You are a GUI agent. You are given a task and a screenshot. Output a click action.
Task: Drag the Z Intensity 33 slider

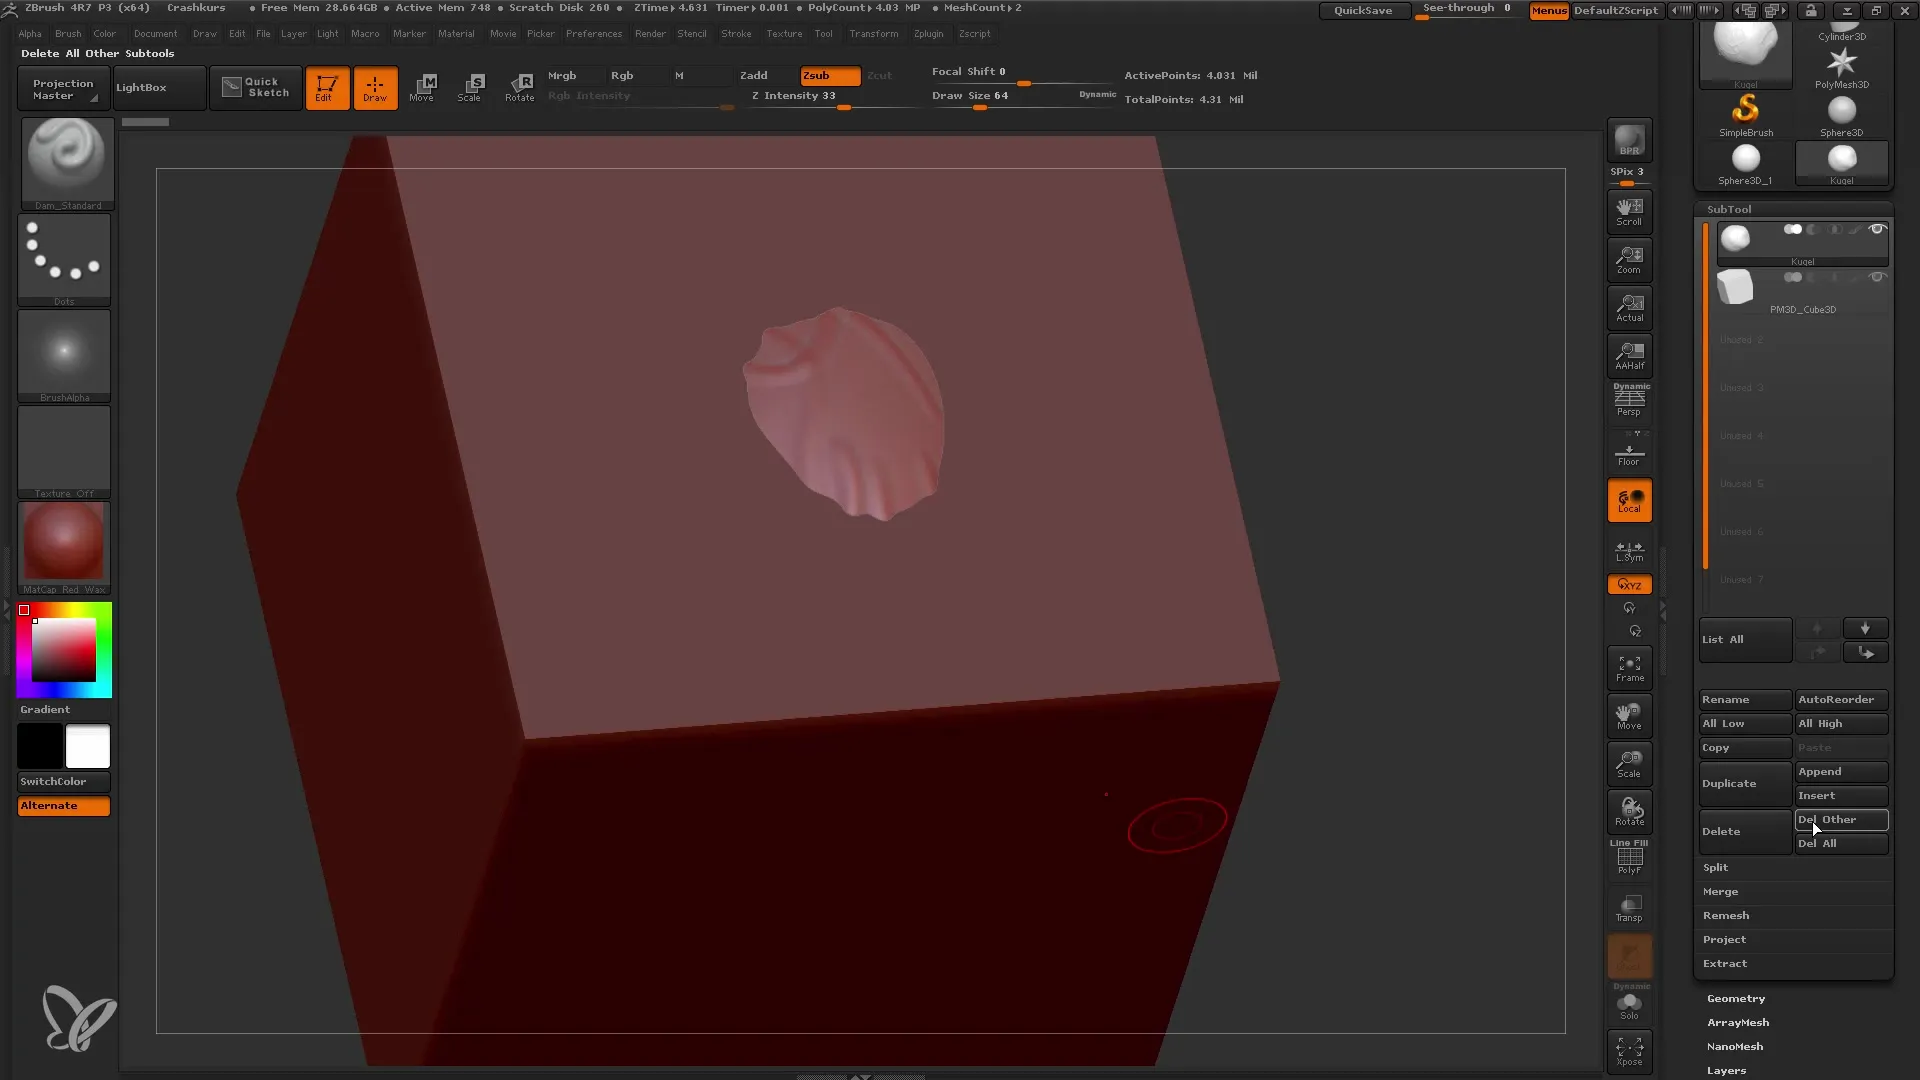click(x=841, y=105)
